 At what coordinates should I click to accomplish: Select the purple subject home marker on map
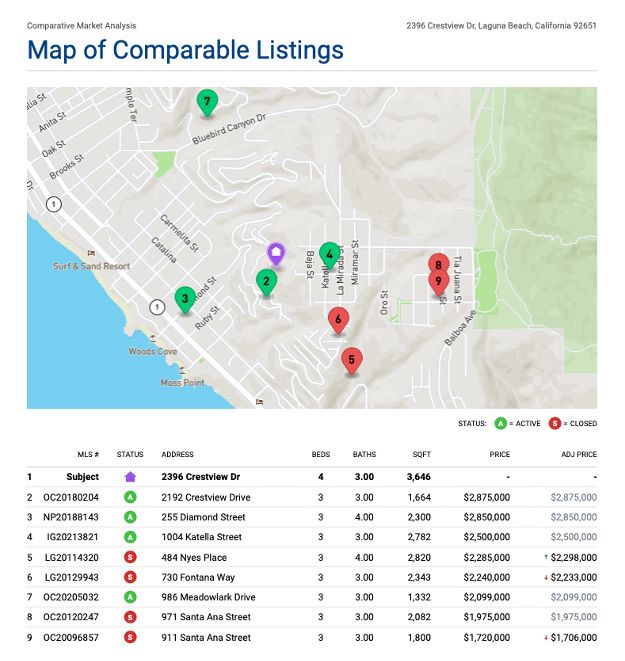[x=277, y=254]
